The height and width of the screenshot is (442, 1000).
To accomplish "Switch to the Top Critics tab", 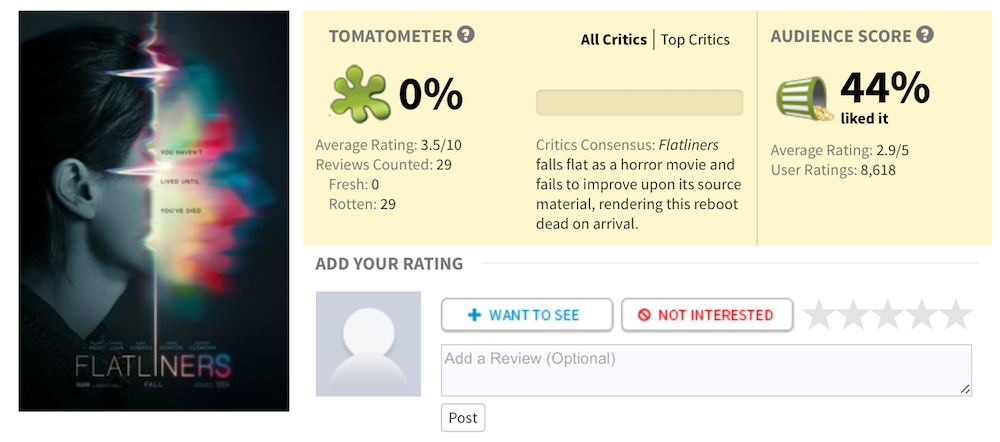I will (695, 40).
